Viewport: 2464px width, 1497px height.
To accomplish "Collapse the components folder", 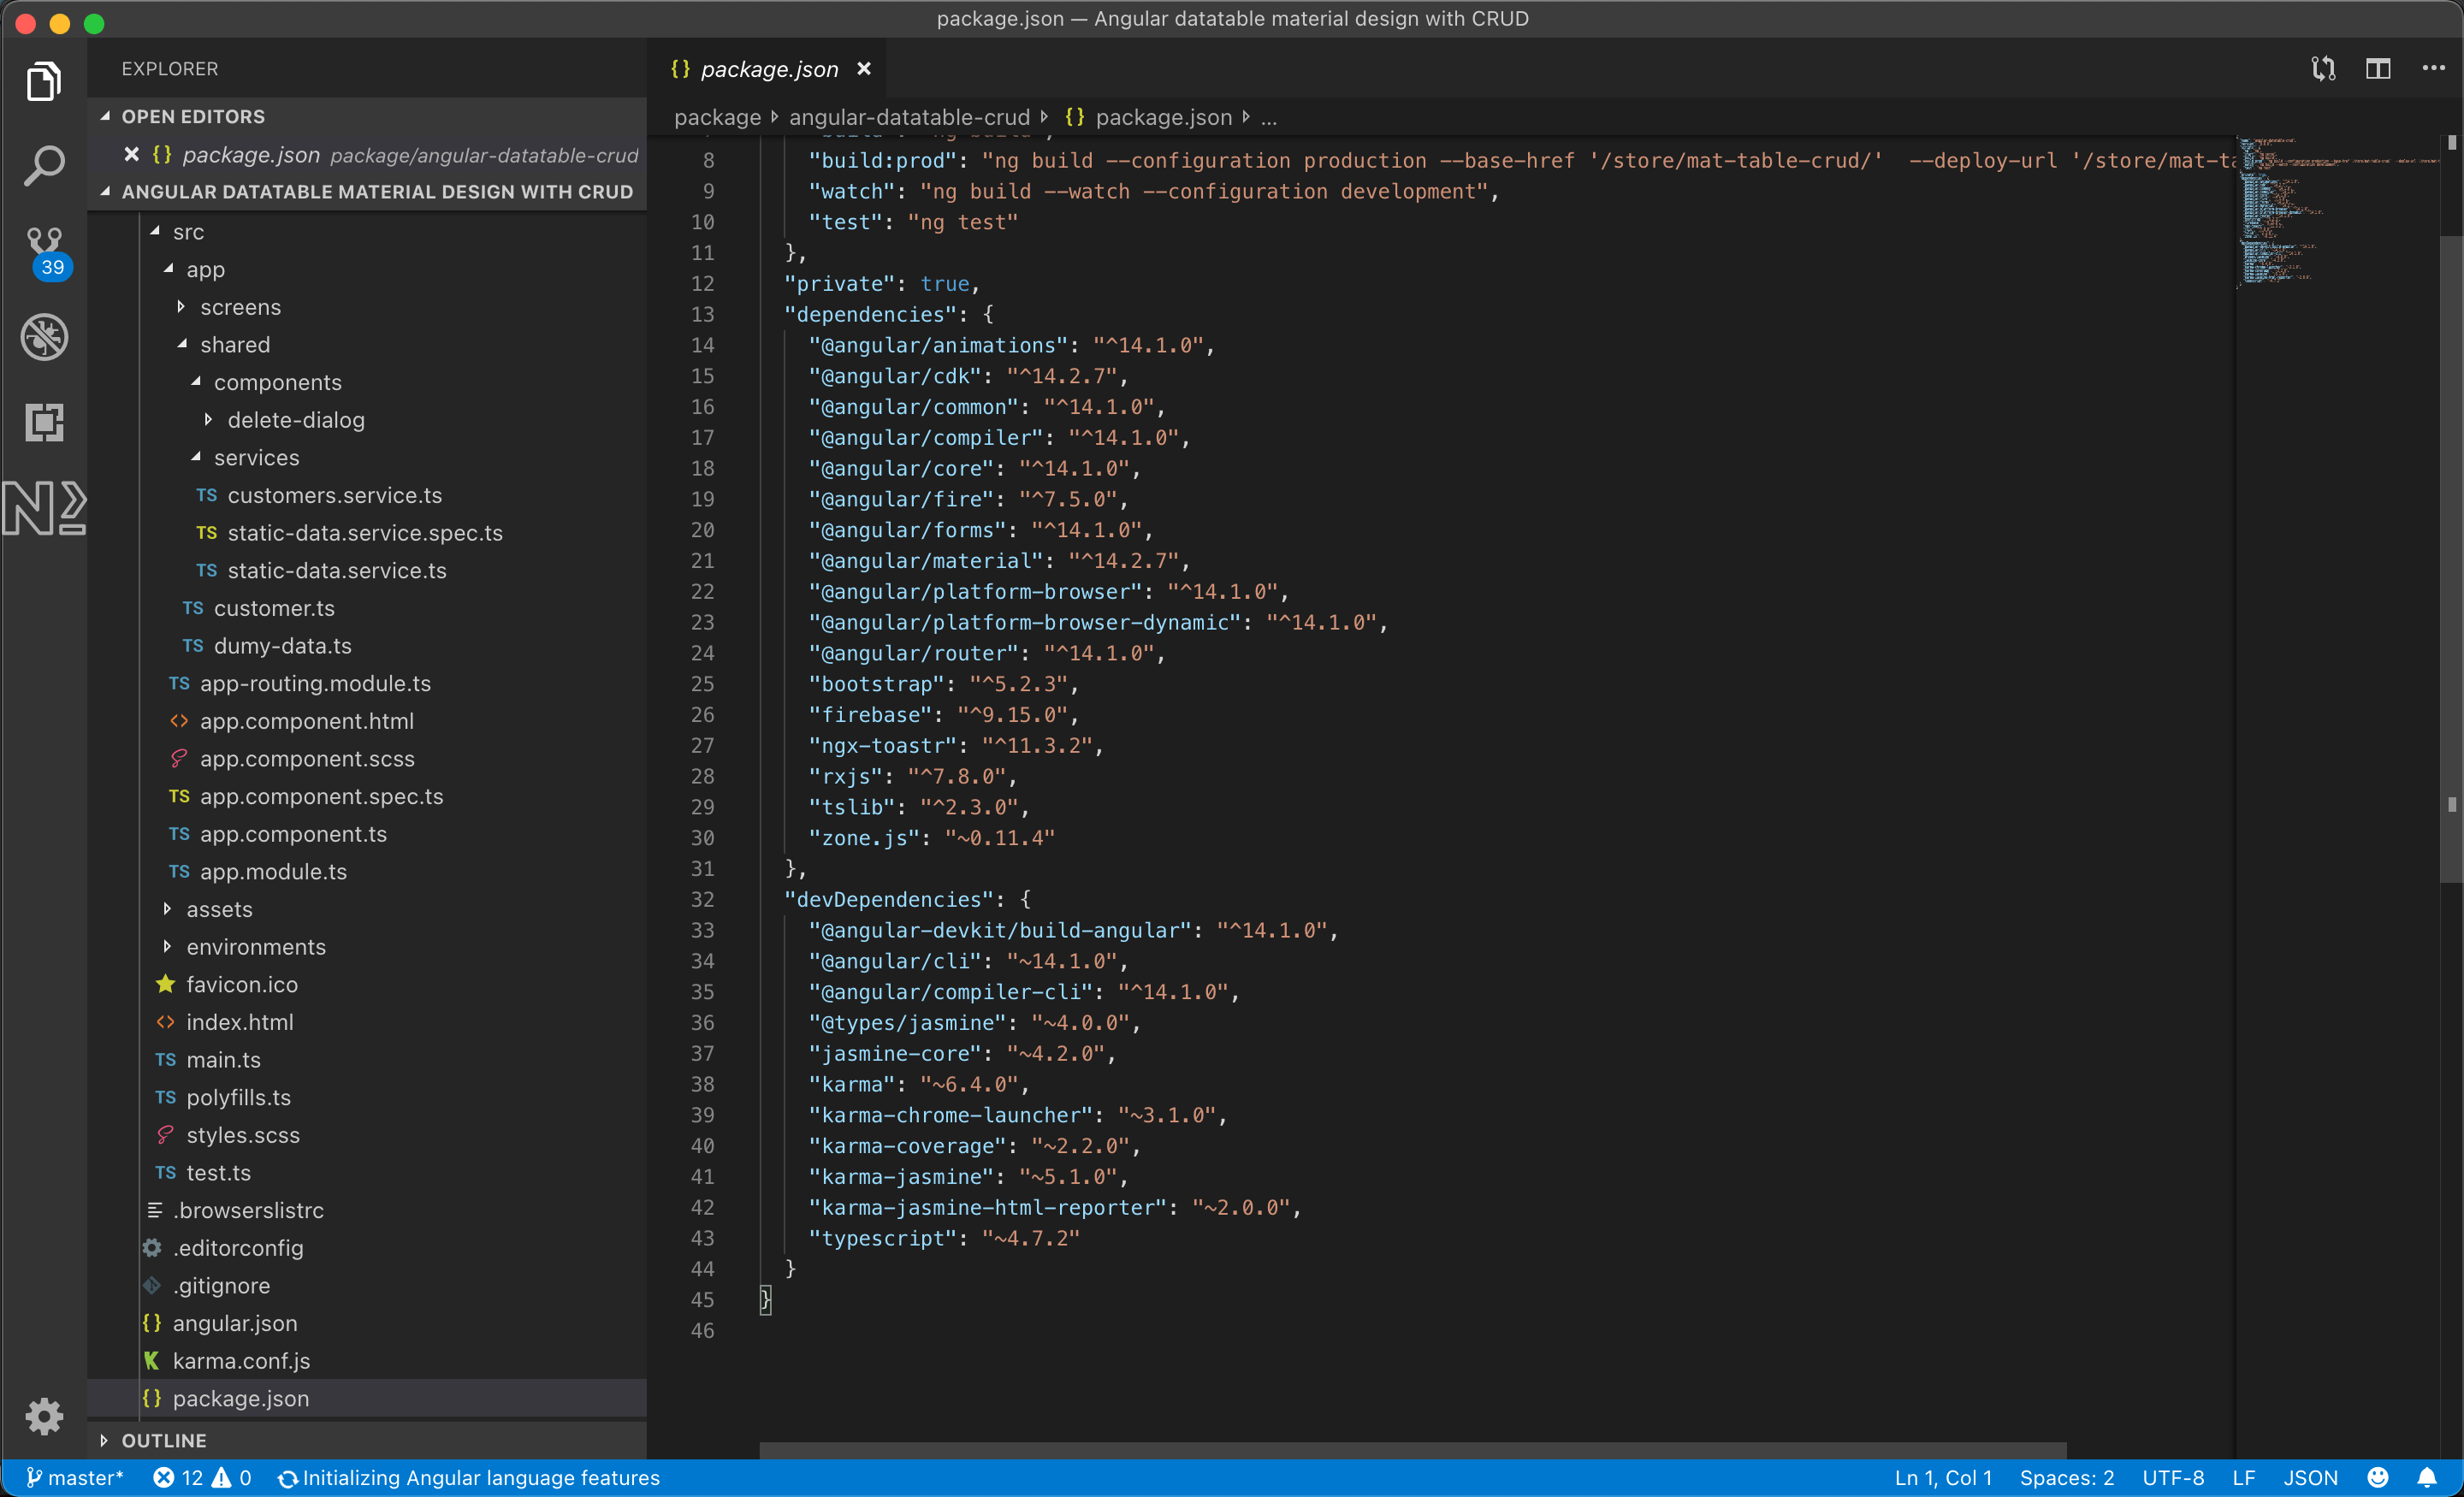I will [196, 382].
